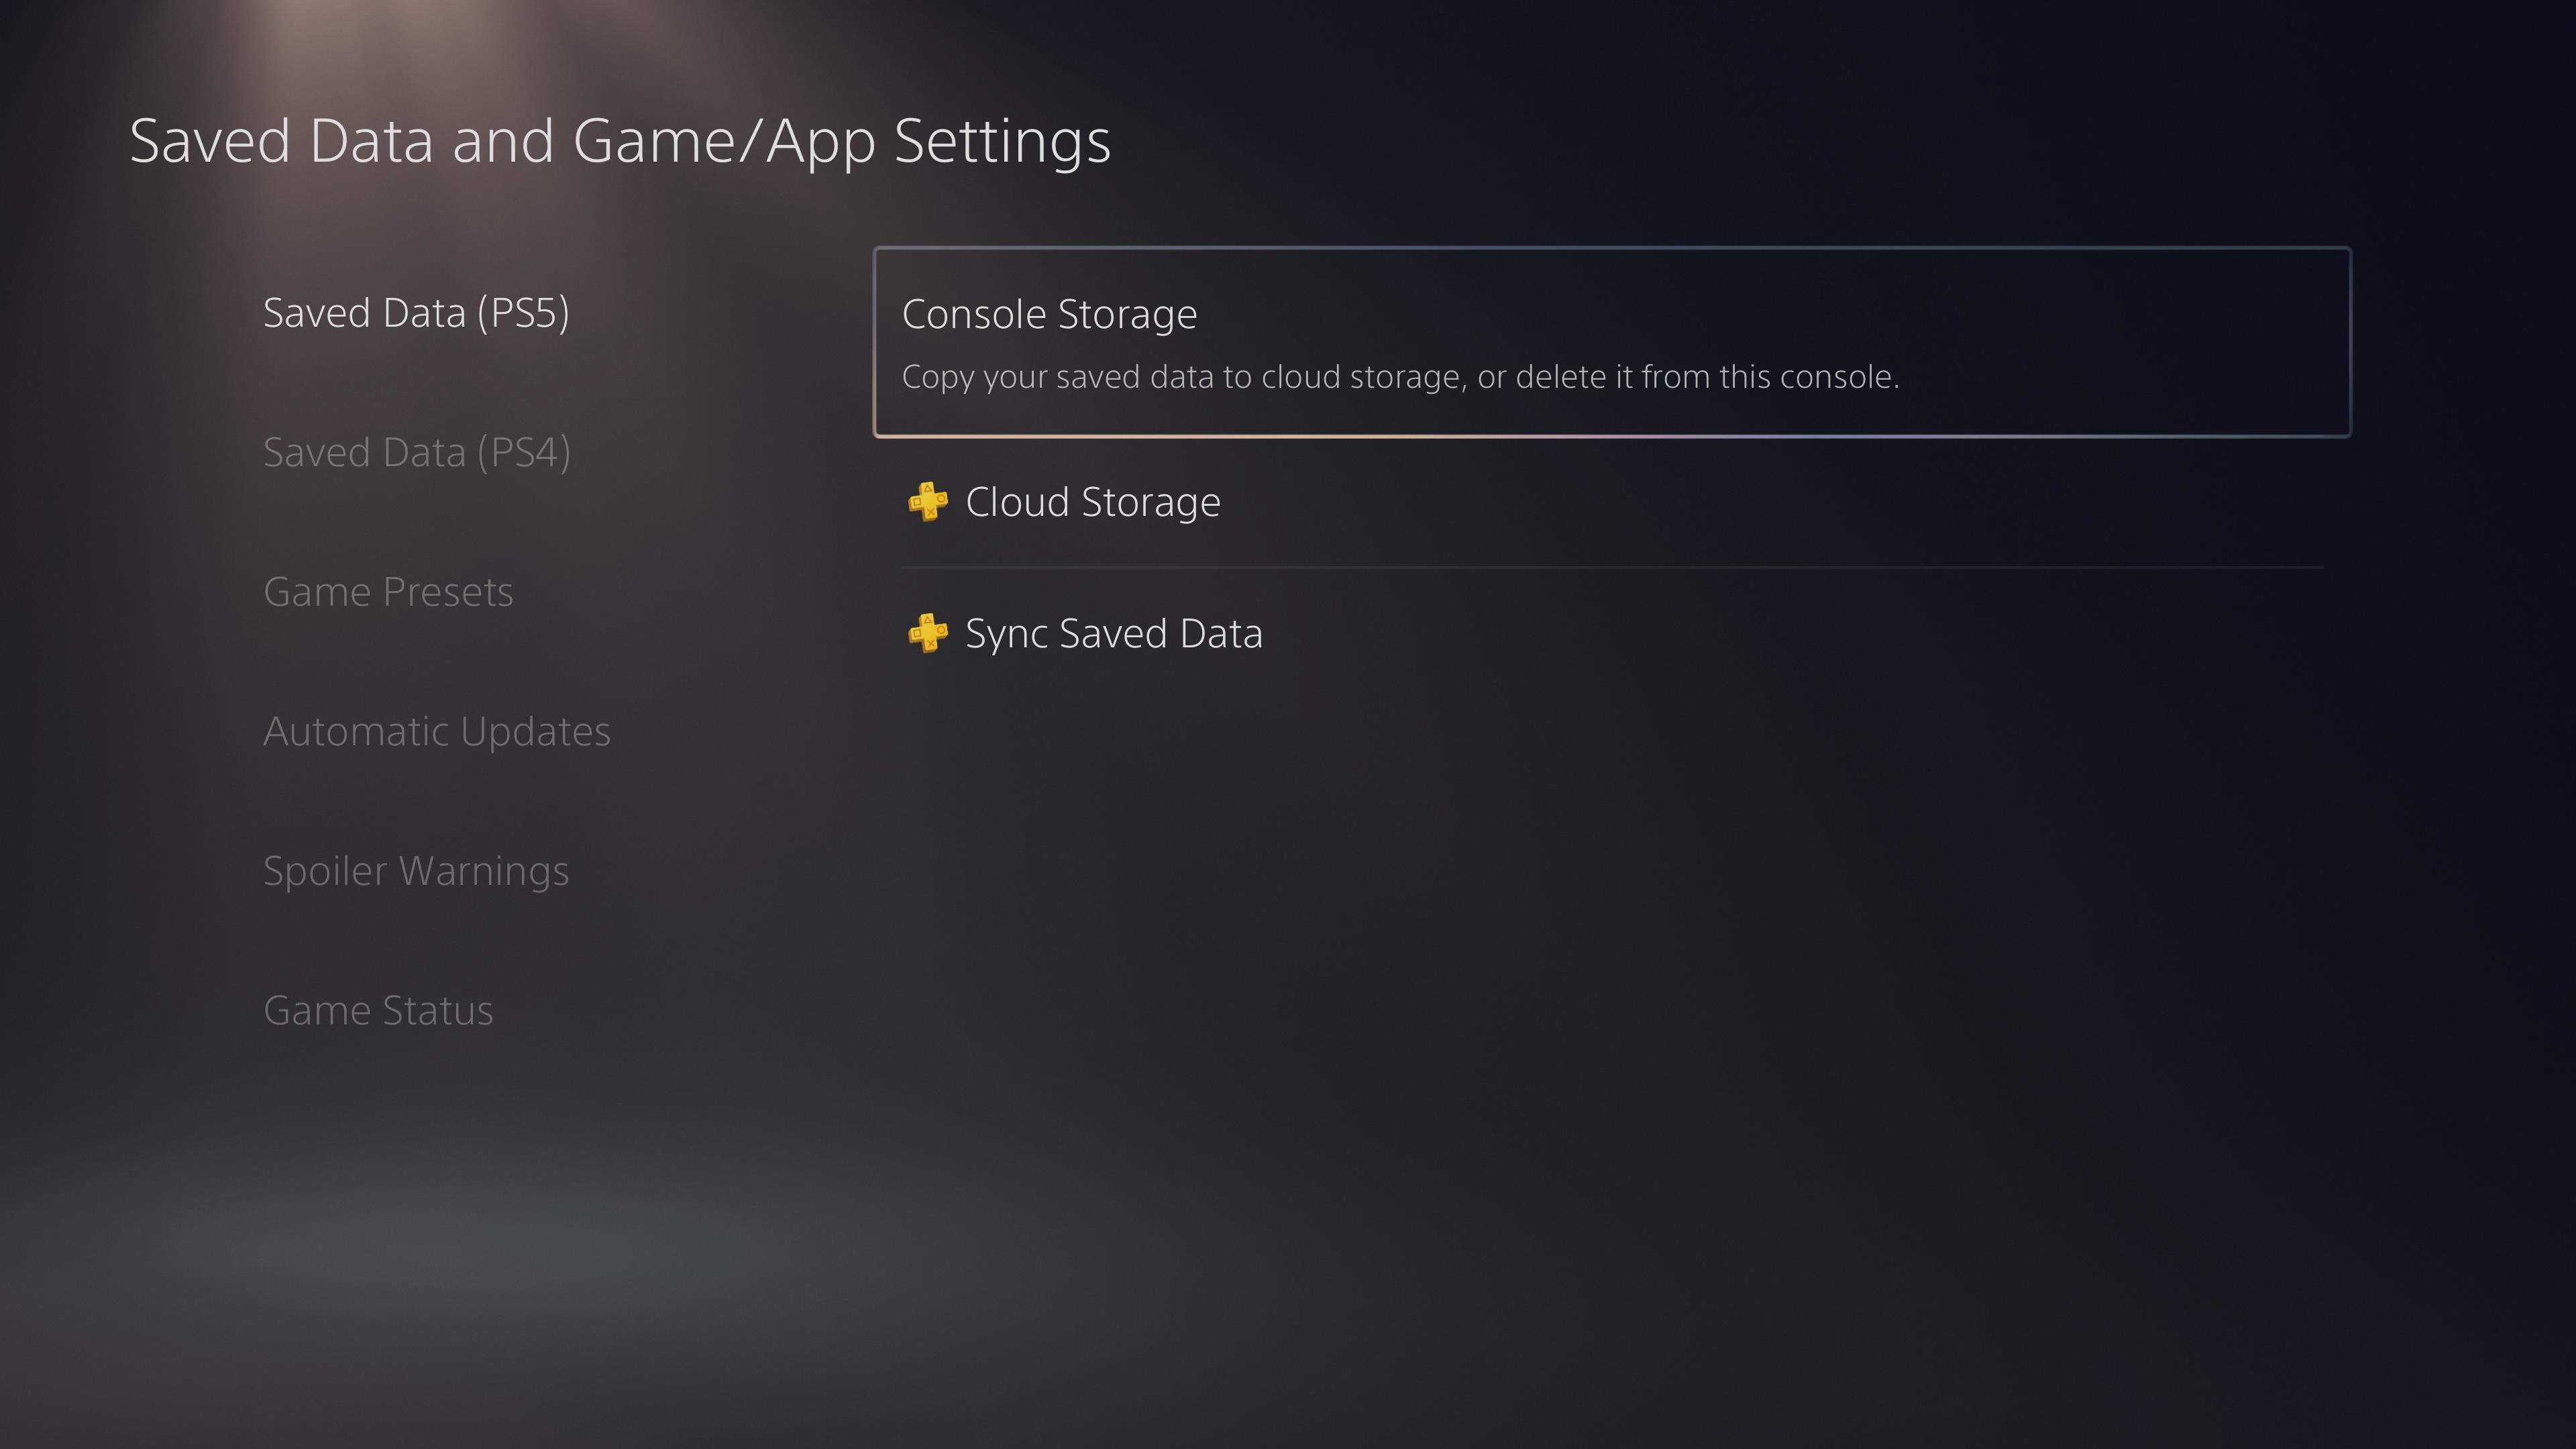Click the Console Storage description about copying saved data
The width and height of the screenshot is (2576, 1449).
point(1400,377)
